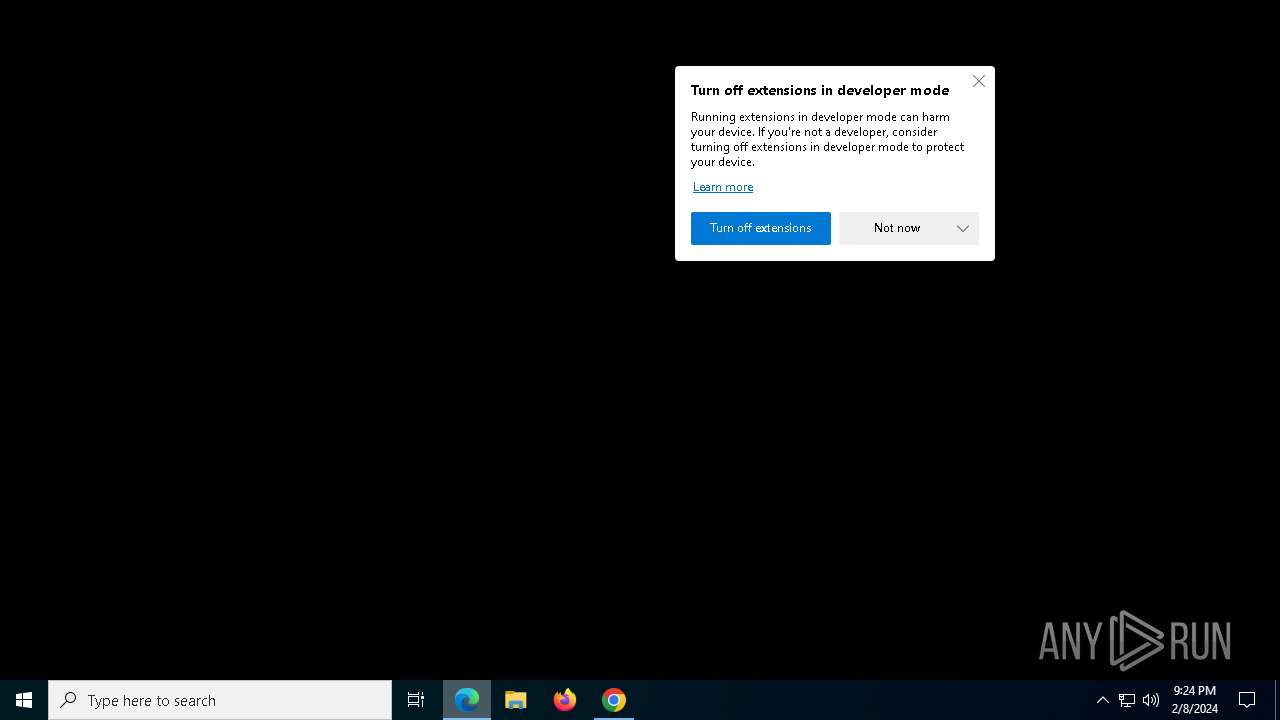Click the Type here to search box
1280x720 pixels.
tap(220, 700)
